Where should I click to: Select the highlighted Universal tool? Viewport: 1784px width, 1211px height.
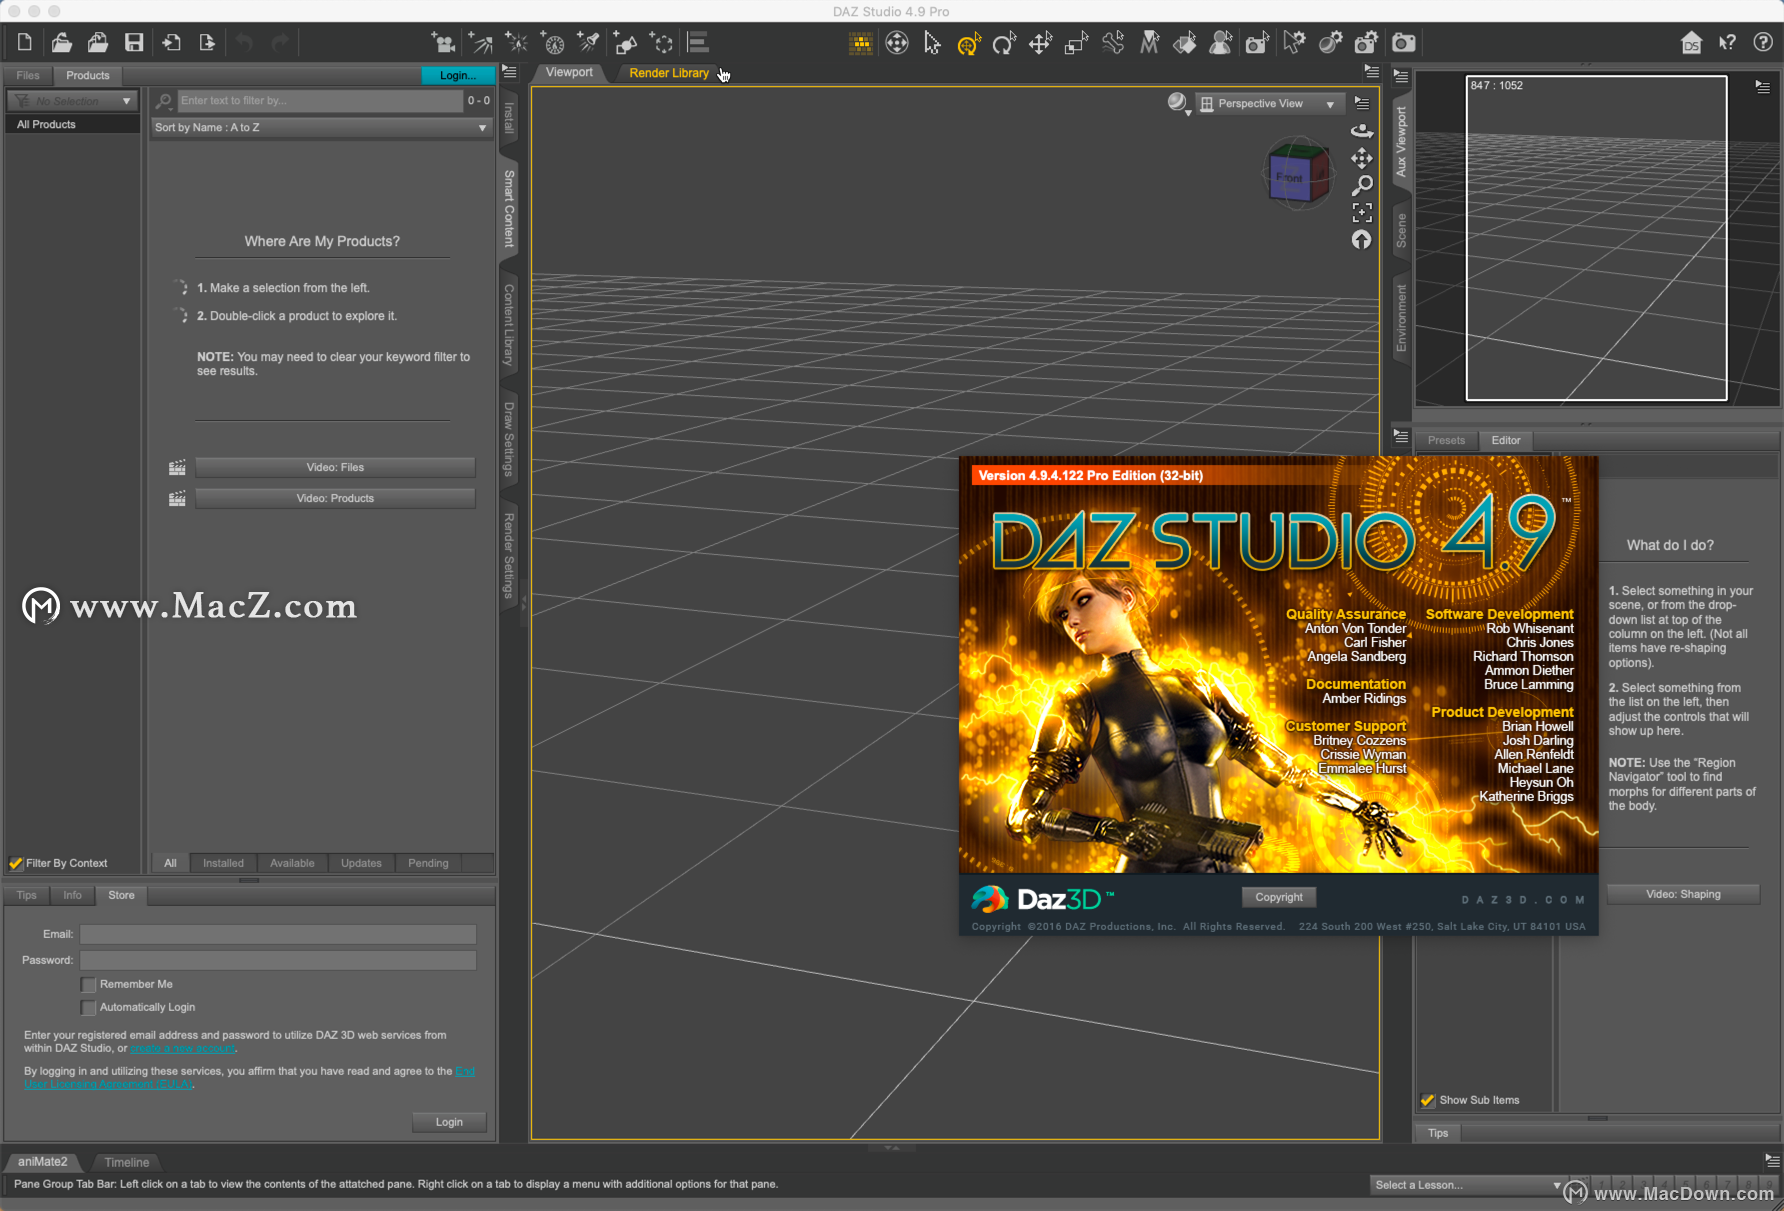968,42
